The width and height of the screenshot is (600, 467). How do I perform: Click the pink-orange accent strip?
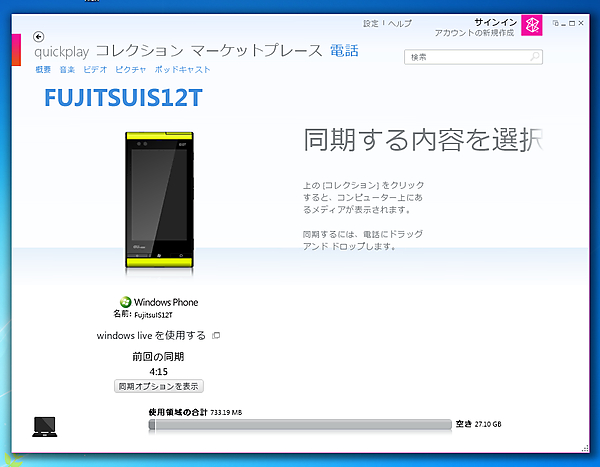pyautogui.click(x=16, y=50)
